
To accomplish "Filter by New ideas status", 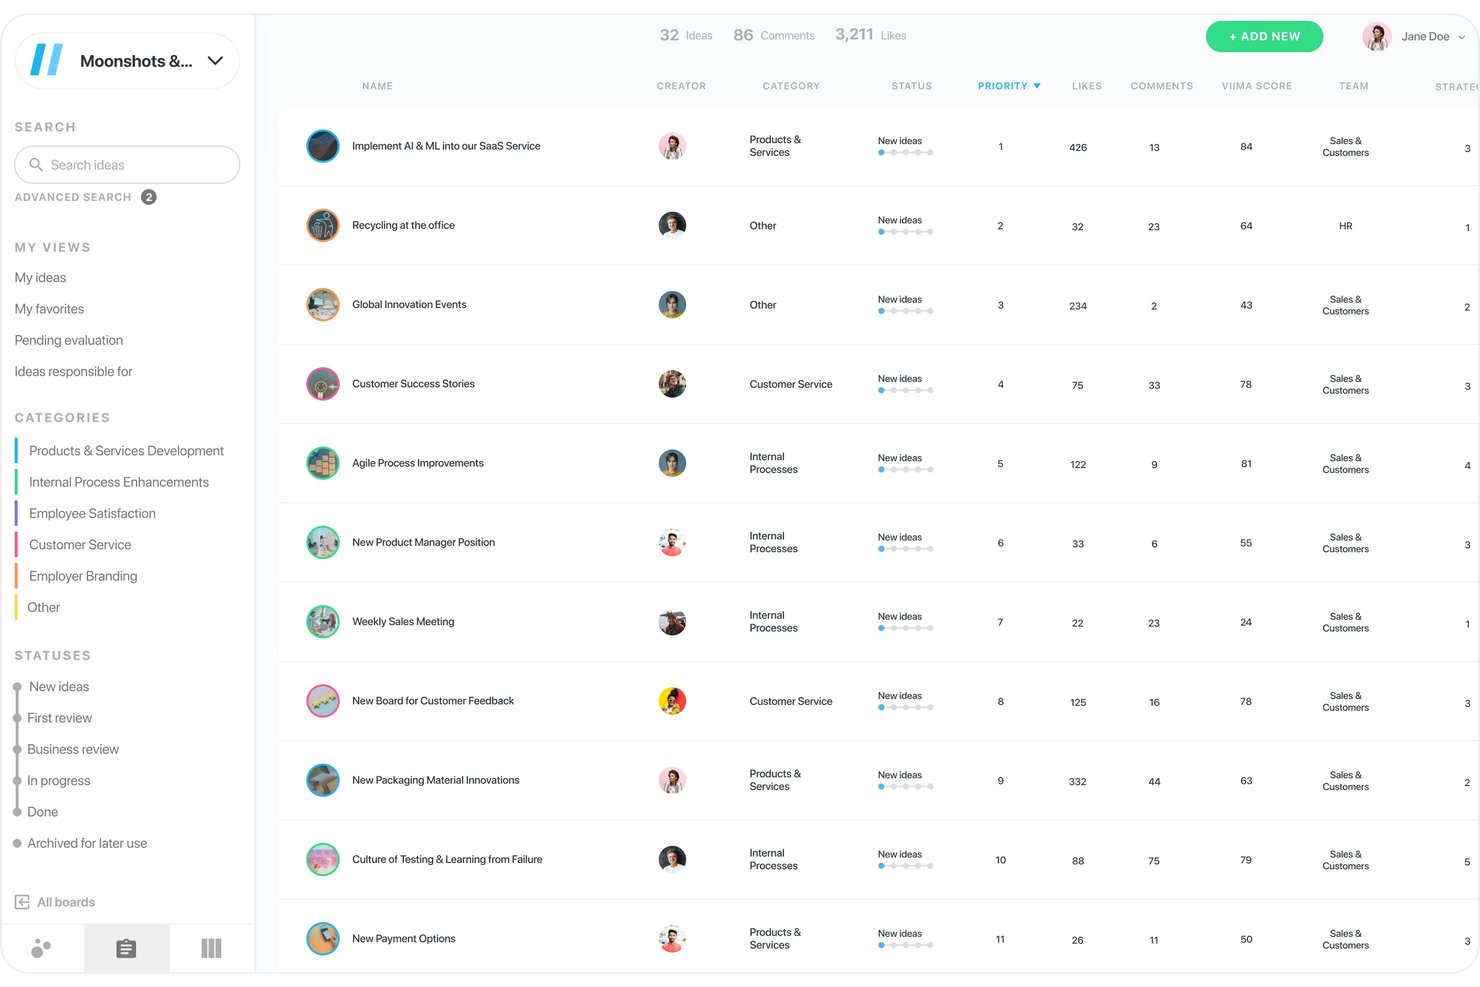I will point(59,687).
